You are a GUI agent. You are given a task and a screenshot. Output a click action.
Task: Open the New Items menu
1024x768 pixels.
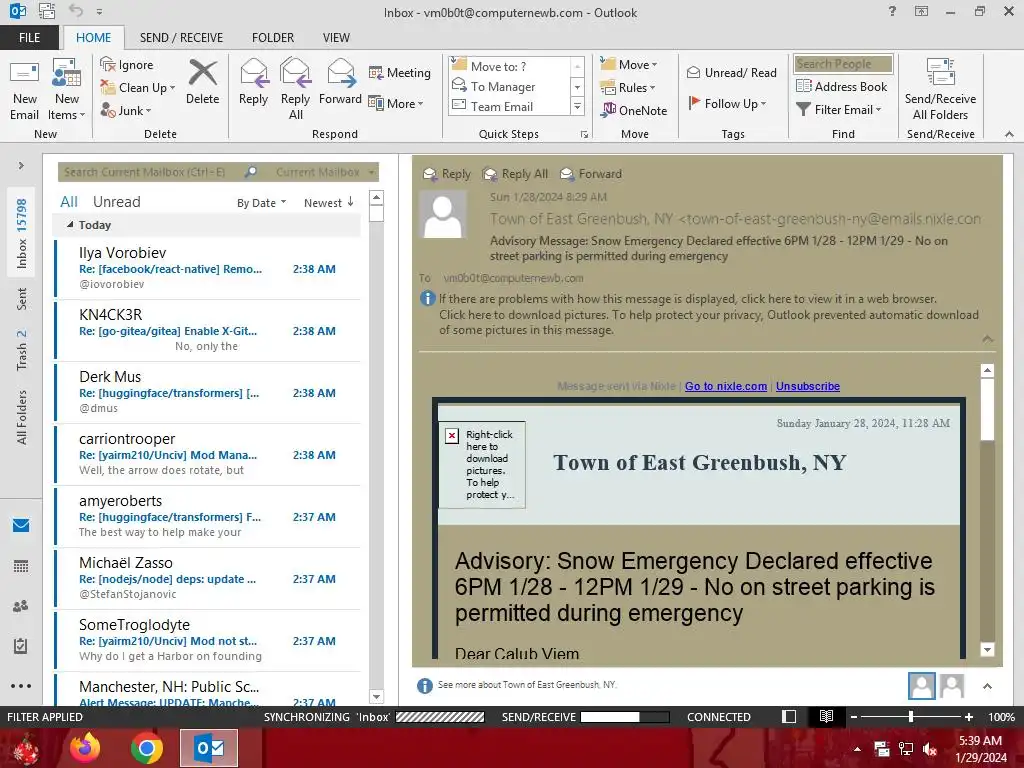67,89
